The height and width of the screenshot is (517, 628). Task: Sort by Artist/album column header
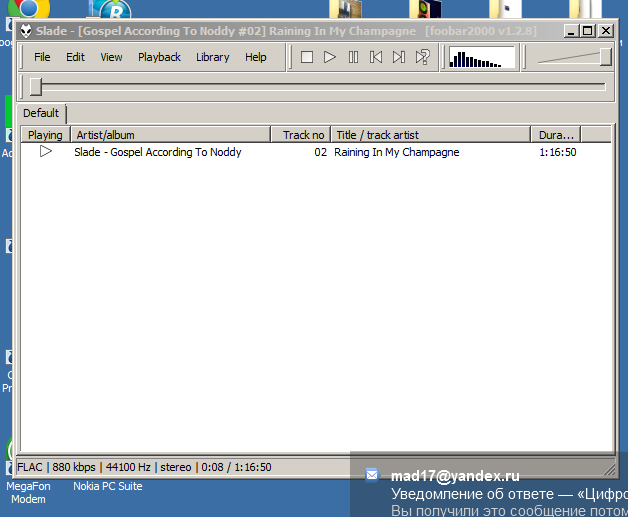(x=171, y=135)
